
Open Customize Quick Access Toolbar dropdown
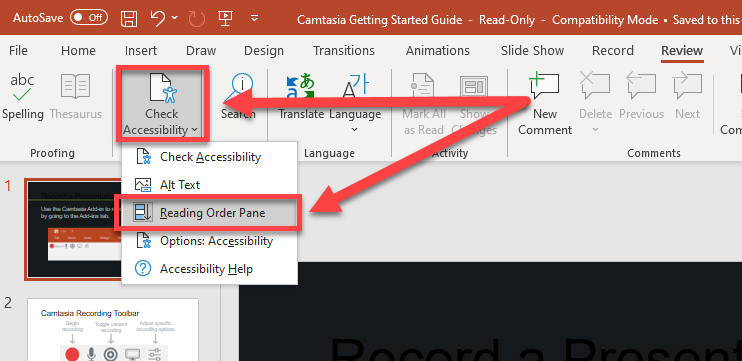(x=255, y=18)
